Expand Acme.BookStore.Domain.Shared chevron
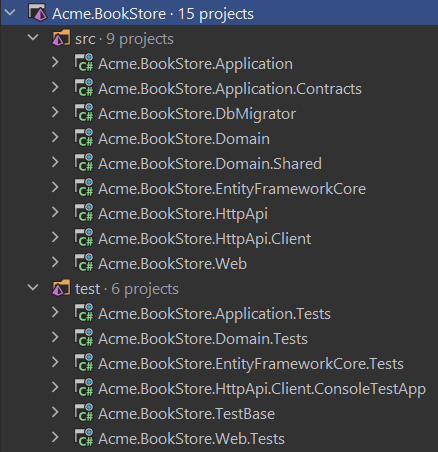Image resolution: width=438 pixels, height=452 pixels. pyautogui.click(x=55, y=163)
